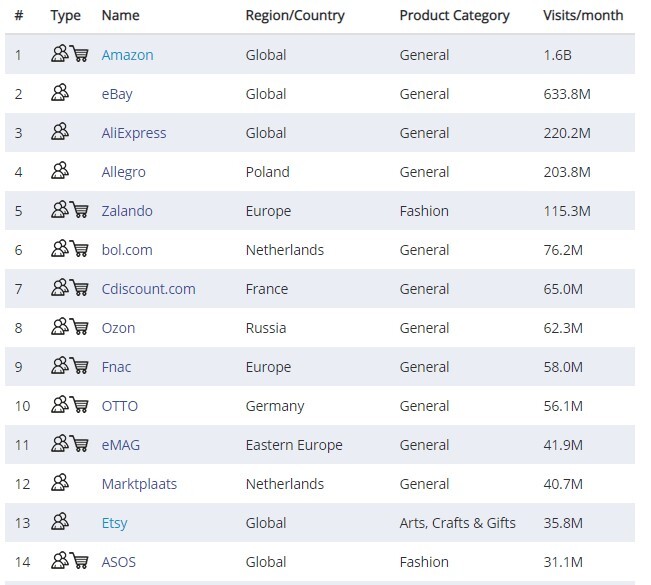Click the Type column header
Viewport: 651px width, 585px height.
(65, 16)
